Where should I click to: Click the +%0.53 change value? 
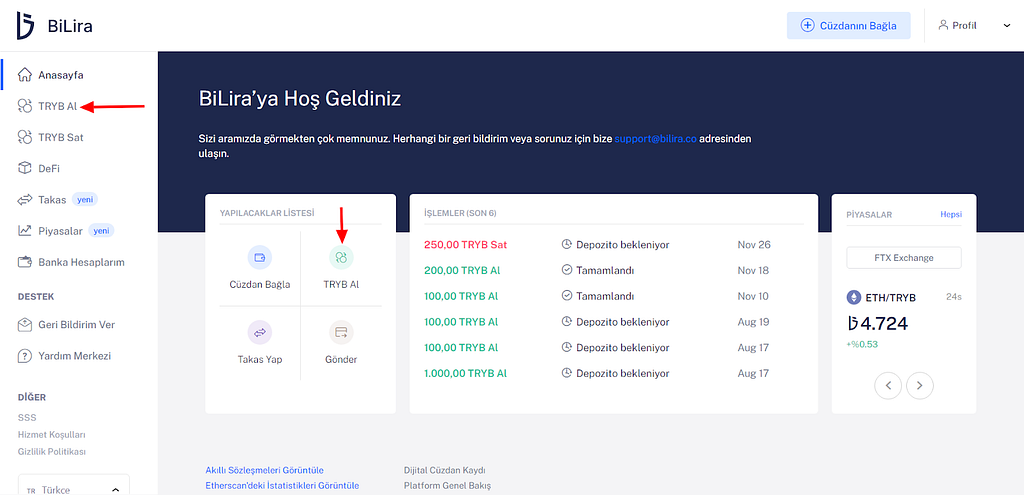[x=863, y=344]
